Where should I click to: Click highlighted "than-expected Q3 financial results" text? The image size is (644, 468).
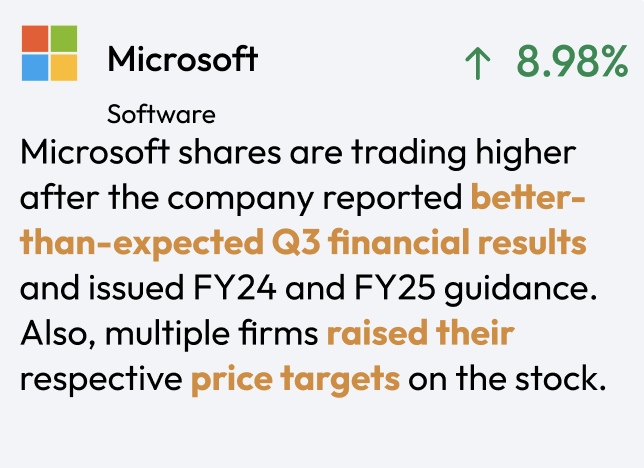point(303,242)
